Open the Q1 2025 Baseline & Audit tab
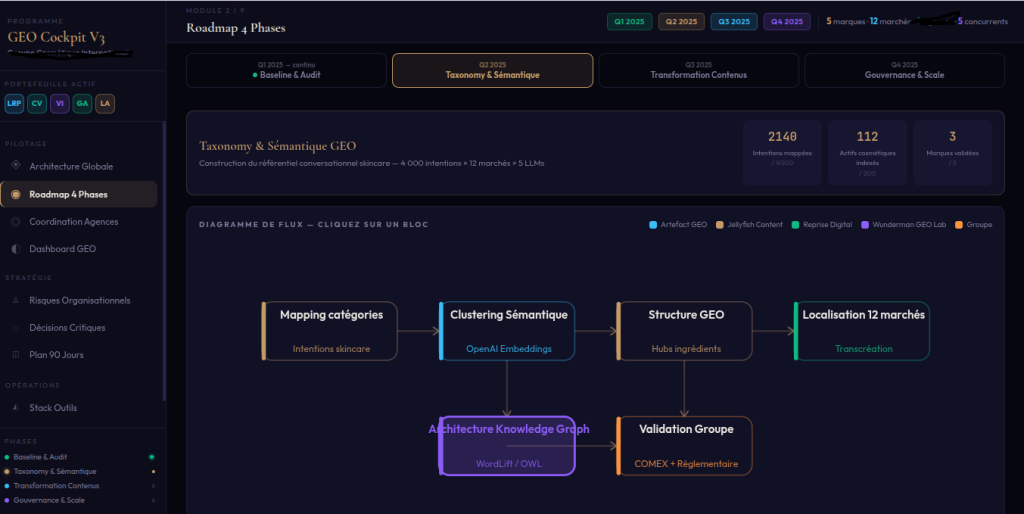Screen dimensions: 1024x514 (286, 70)
